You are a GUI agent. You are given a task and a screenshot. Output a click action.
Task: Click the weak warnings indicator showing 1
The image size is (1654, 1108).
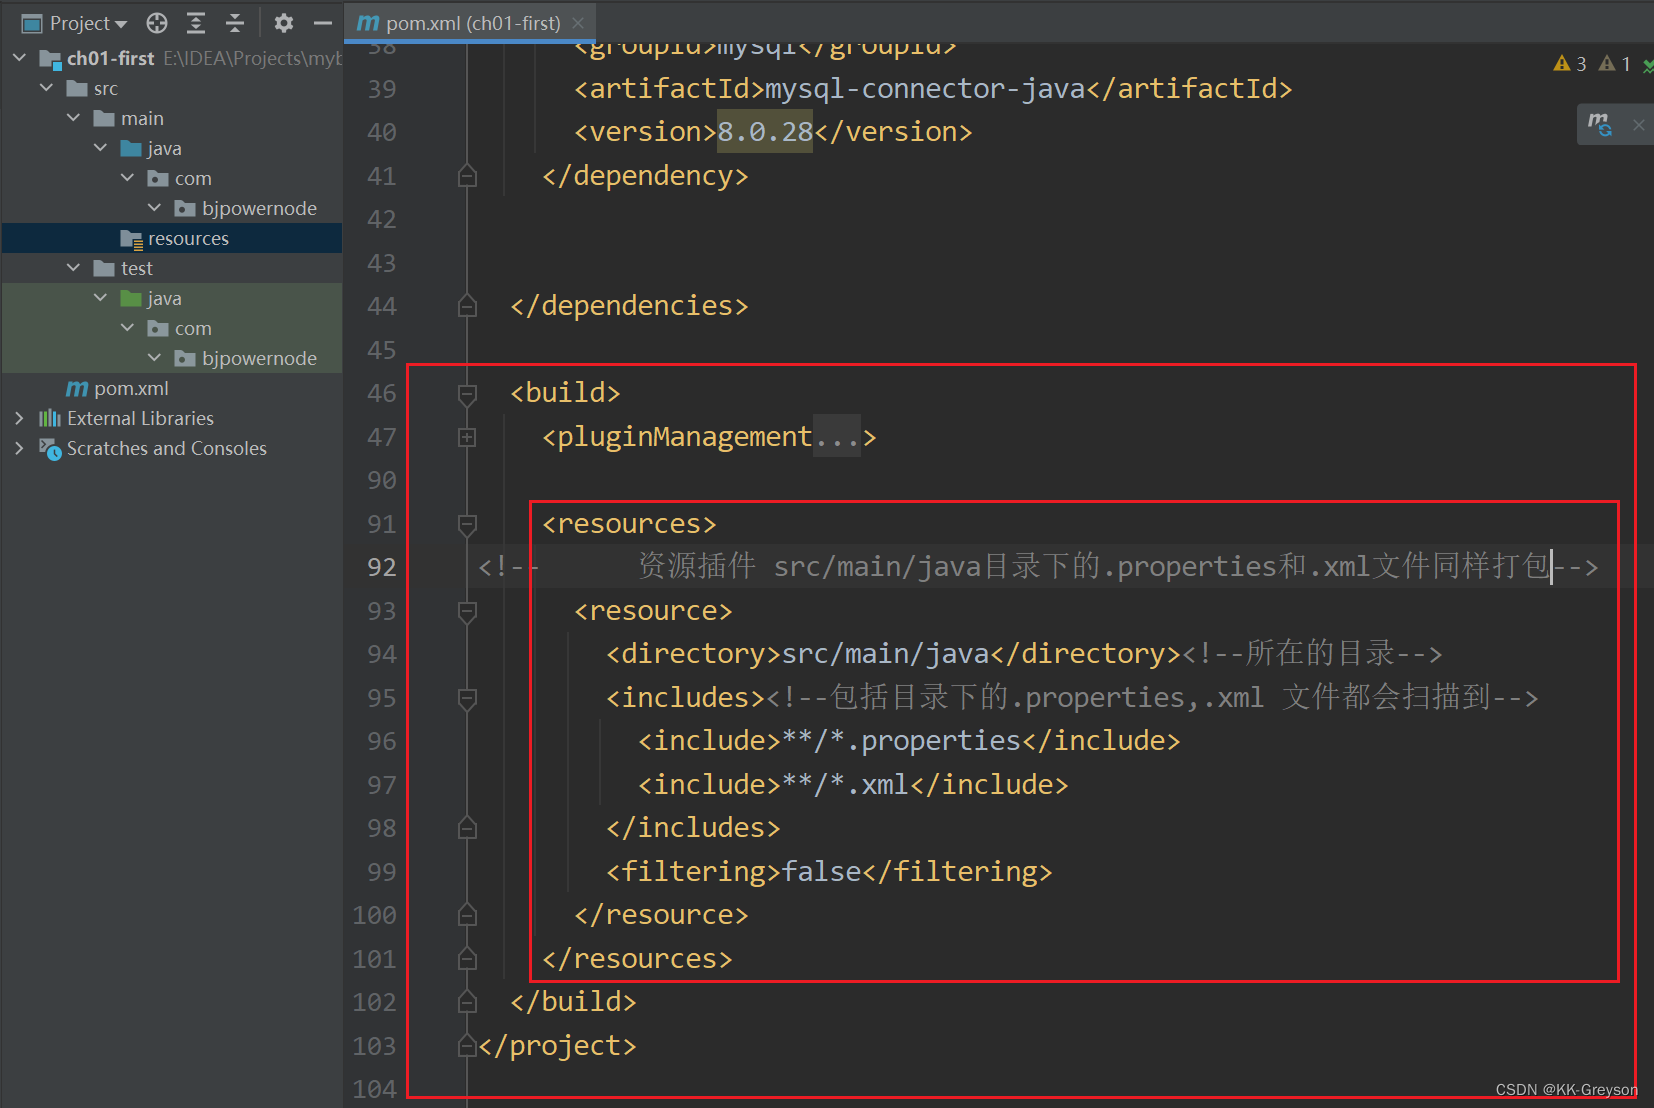1614,64
